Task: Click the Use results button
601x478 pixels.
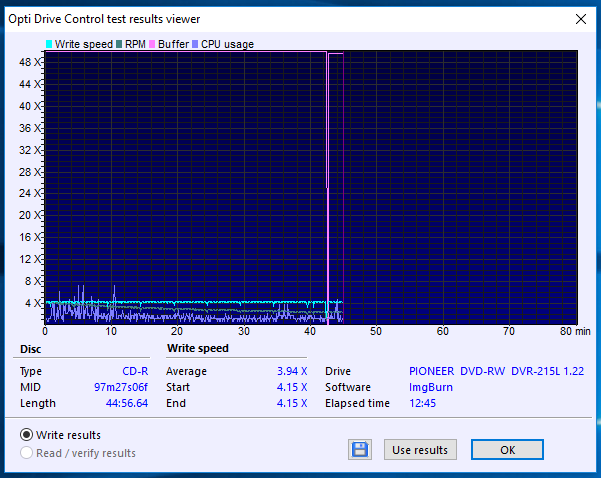Action: click(420, 450)
